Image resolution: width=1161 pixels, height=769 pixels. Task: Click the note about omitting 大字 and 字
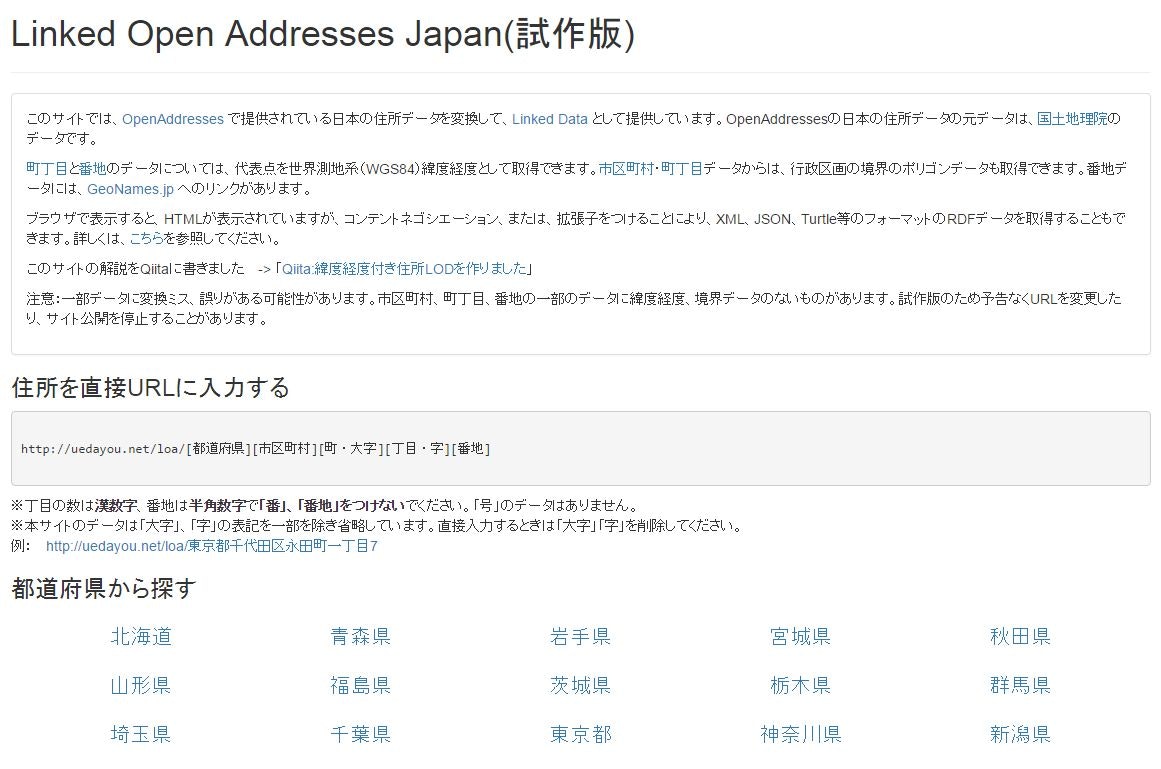(377, 526)
